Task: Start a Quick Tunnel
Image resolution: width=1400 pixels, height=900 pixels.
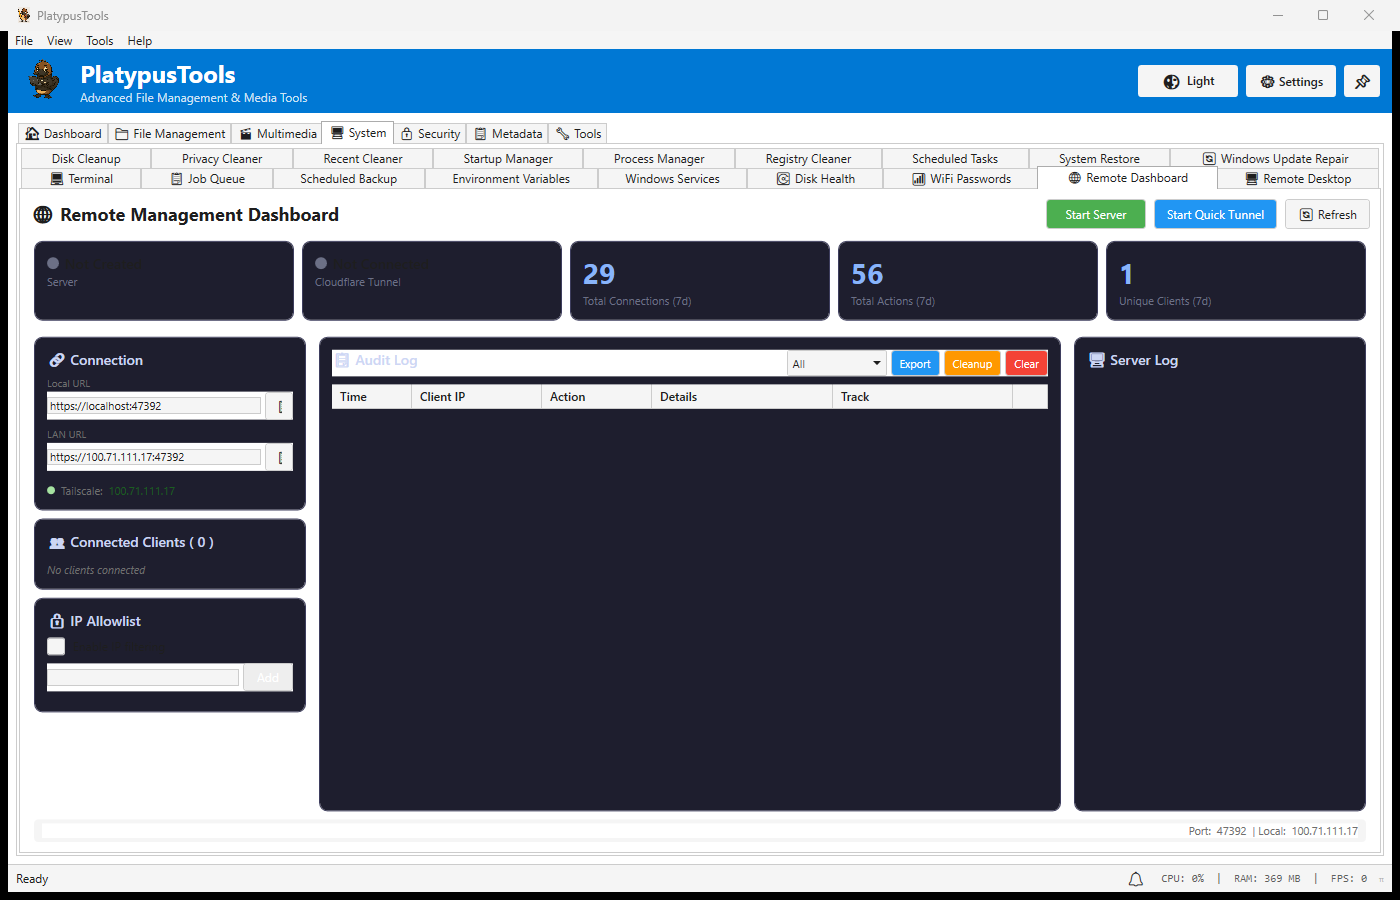Action: click(1215, 214)
